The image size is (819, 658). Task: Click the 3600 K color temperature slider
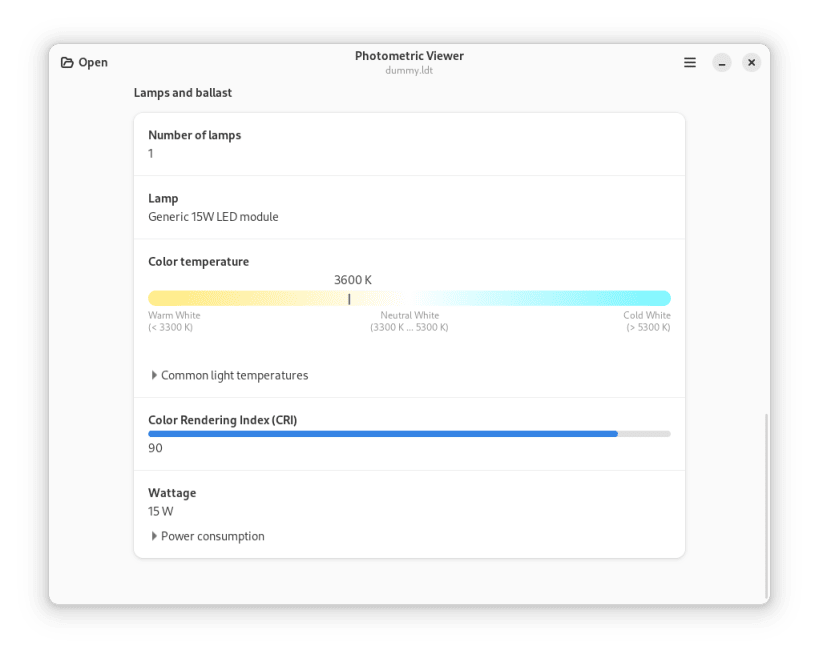click(409, 297)
